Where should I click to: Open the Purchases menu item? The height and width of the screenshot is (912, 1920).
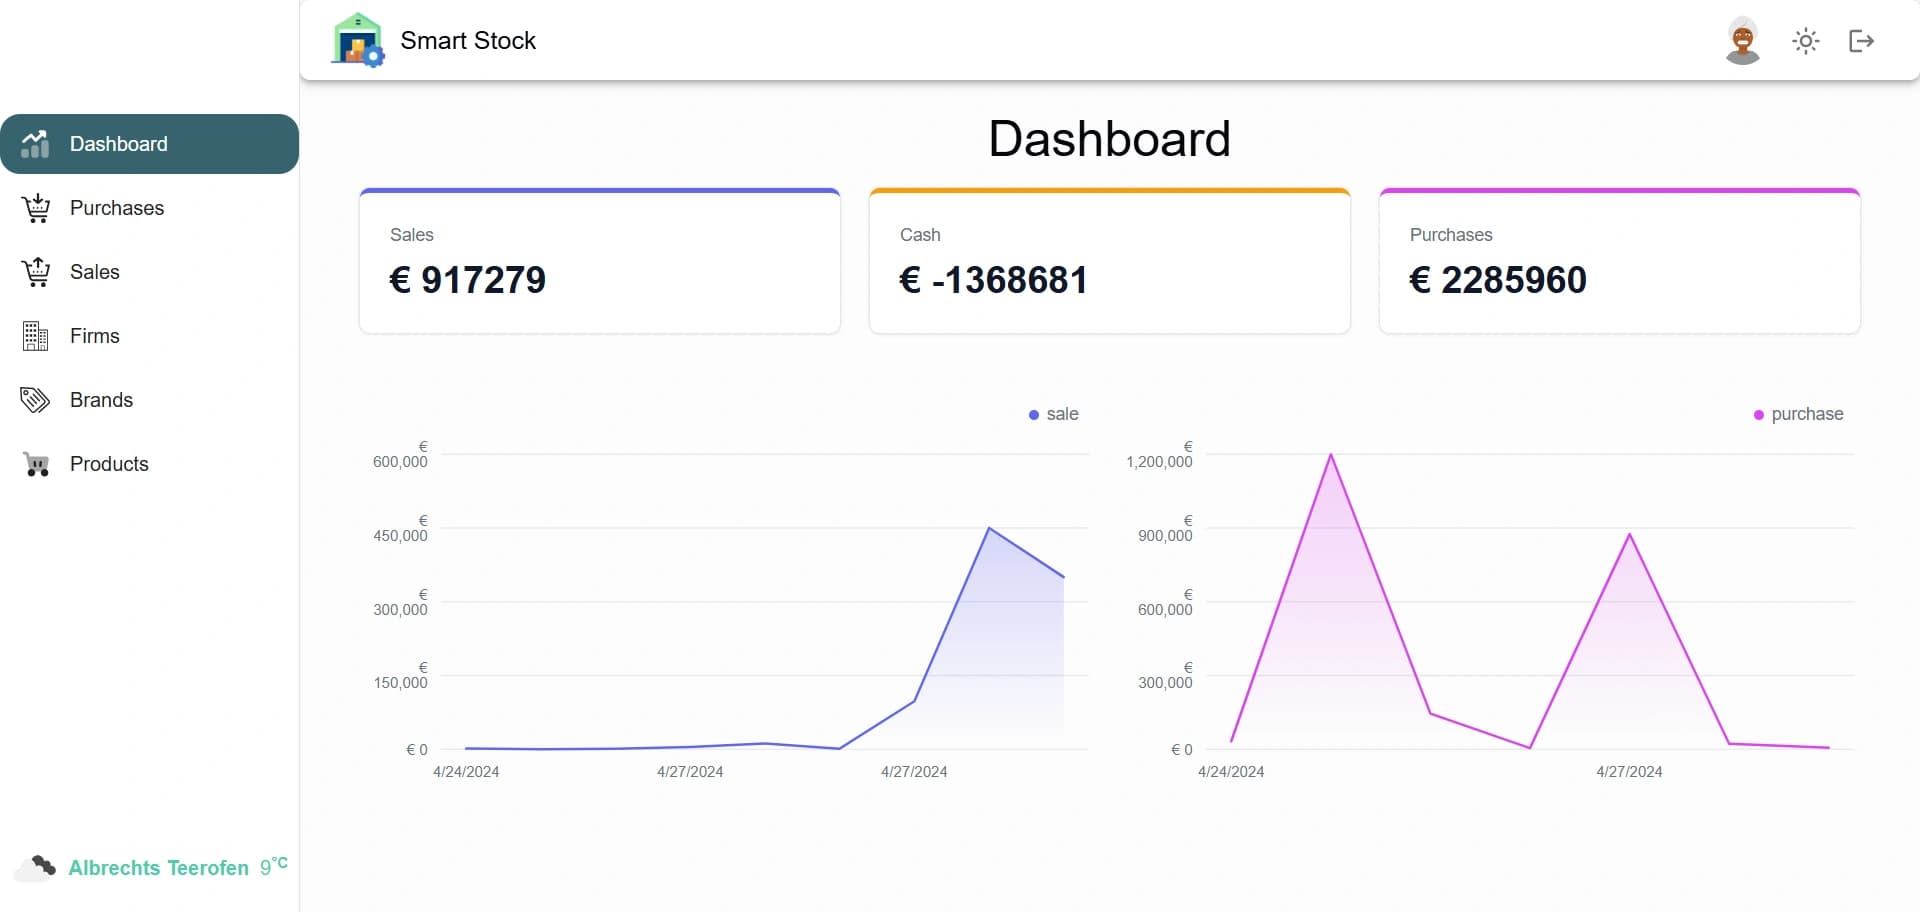click(117, 208)
